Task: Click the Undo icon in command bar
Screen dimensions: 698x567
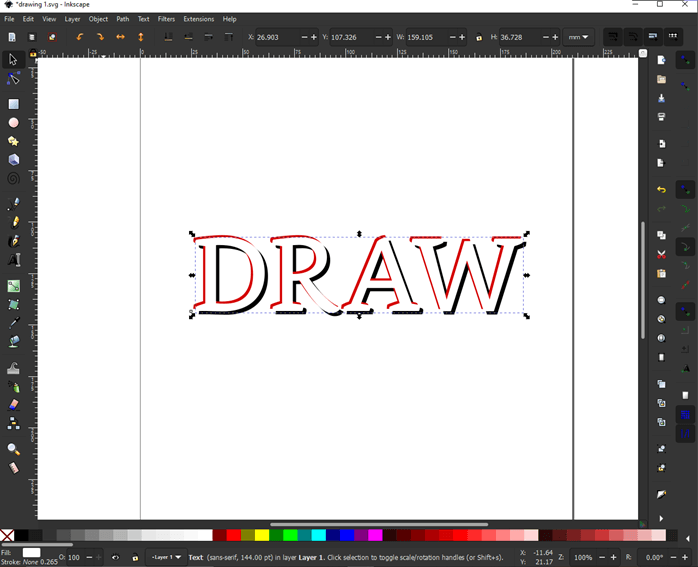Action: coord(661,190)
